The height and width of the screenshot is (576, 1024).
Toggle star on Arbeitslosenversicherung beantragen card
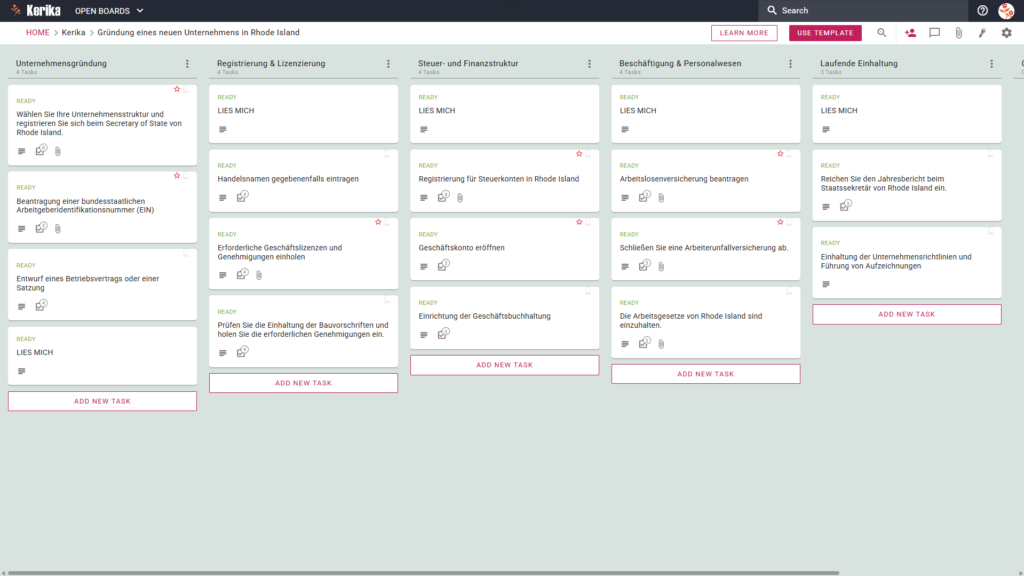[780, 154]
